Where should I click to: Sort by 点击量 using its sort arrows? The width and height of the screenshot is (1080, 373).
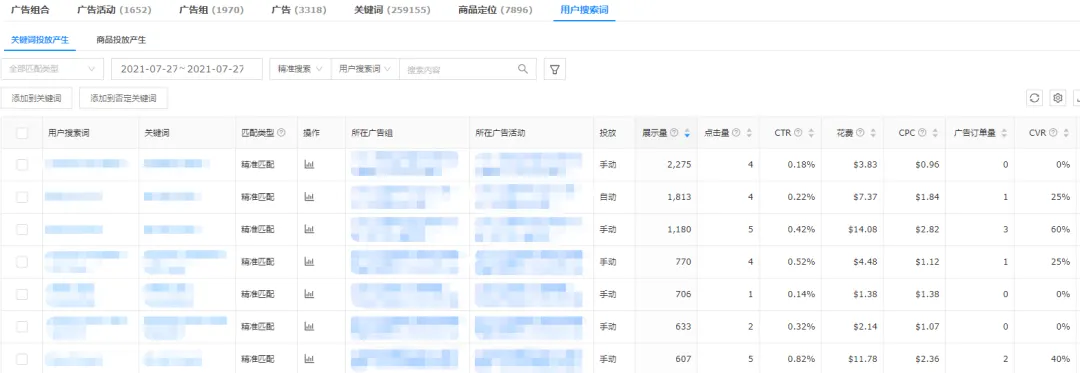click(749, 134)
